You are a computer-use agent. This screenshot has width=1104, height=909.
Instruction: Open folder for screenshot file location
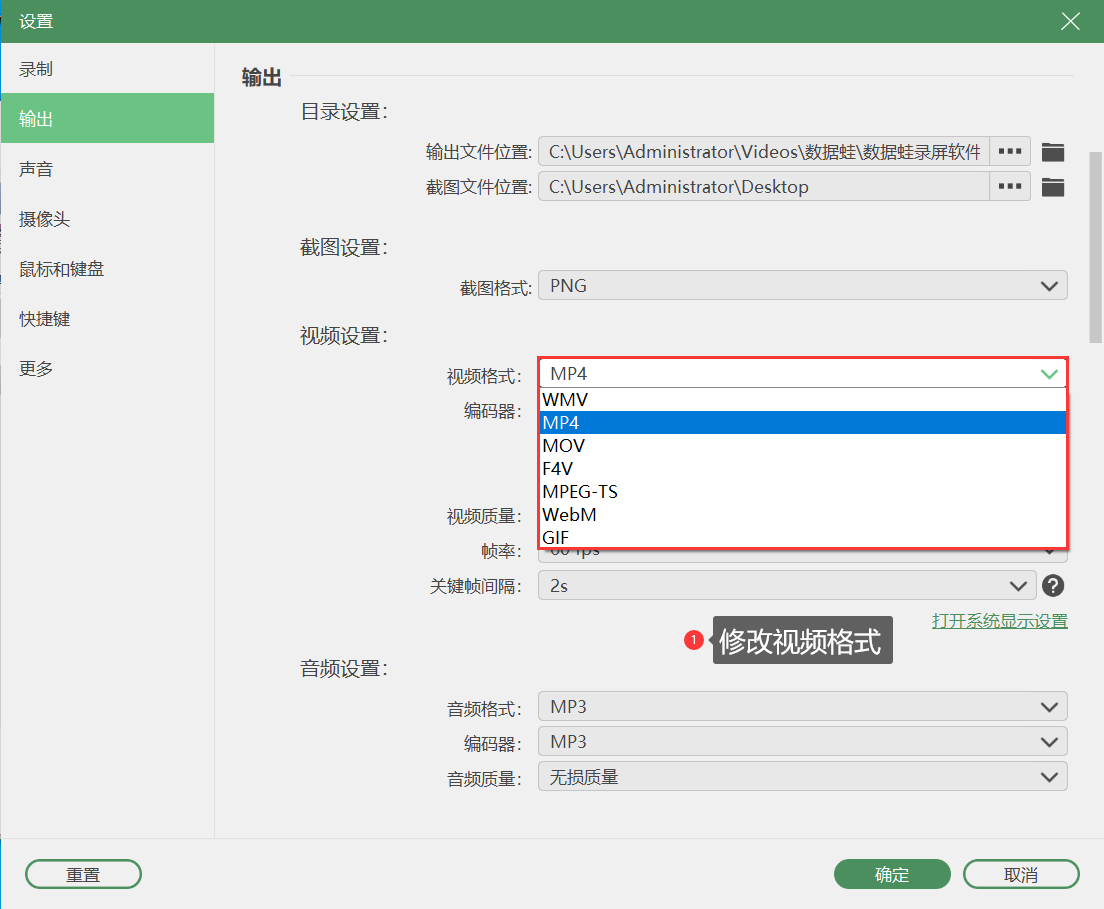[x=1053, y=187]
